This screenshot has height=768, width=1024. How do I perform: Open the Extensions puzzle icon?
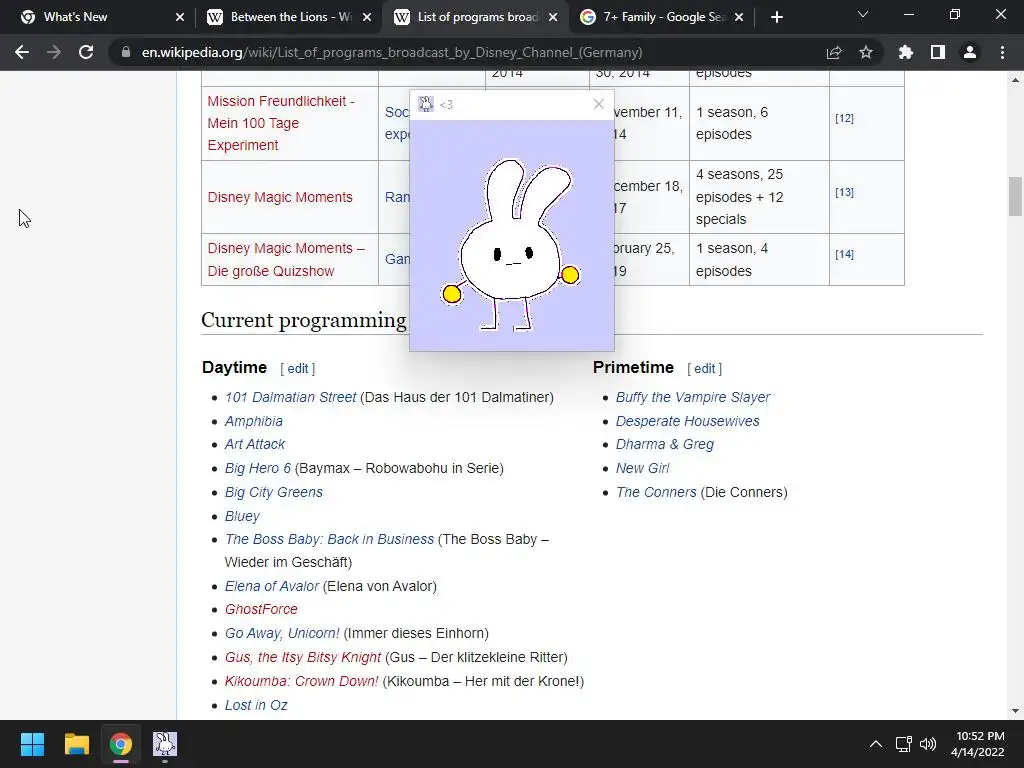[x=906, y=52]
